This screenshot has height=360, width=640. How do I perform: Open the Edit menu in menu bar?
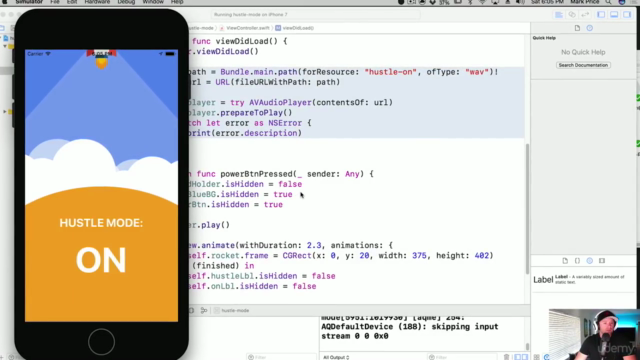(72, 2)
